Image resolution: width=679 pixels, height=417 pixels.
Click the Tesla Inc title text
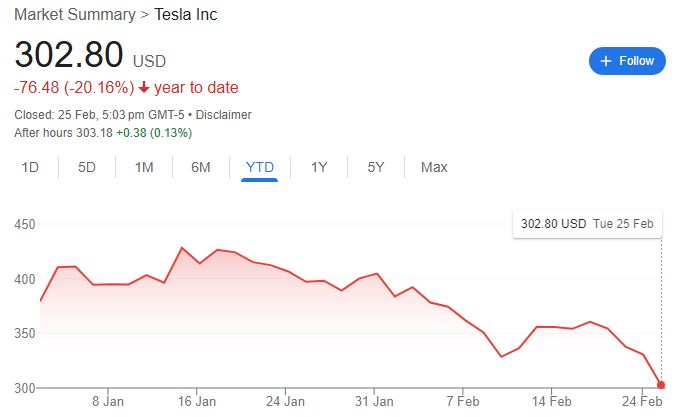click(185, 15)
